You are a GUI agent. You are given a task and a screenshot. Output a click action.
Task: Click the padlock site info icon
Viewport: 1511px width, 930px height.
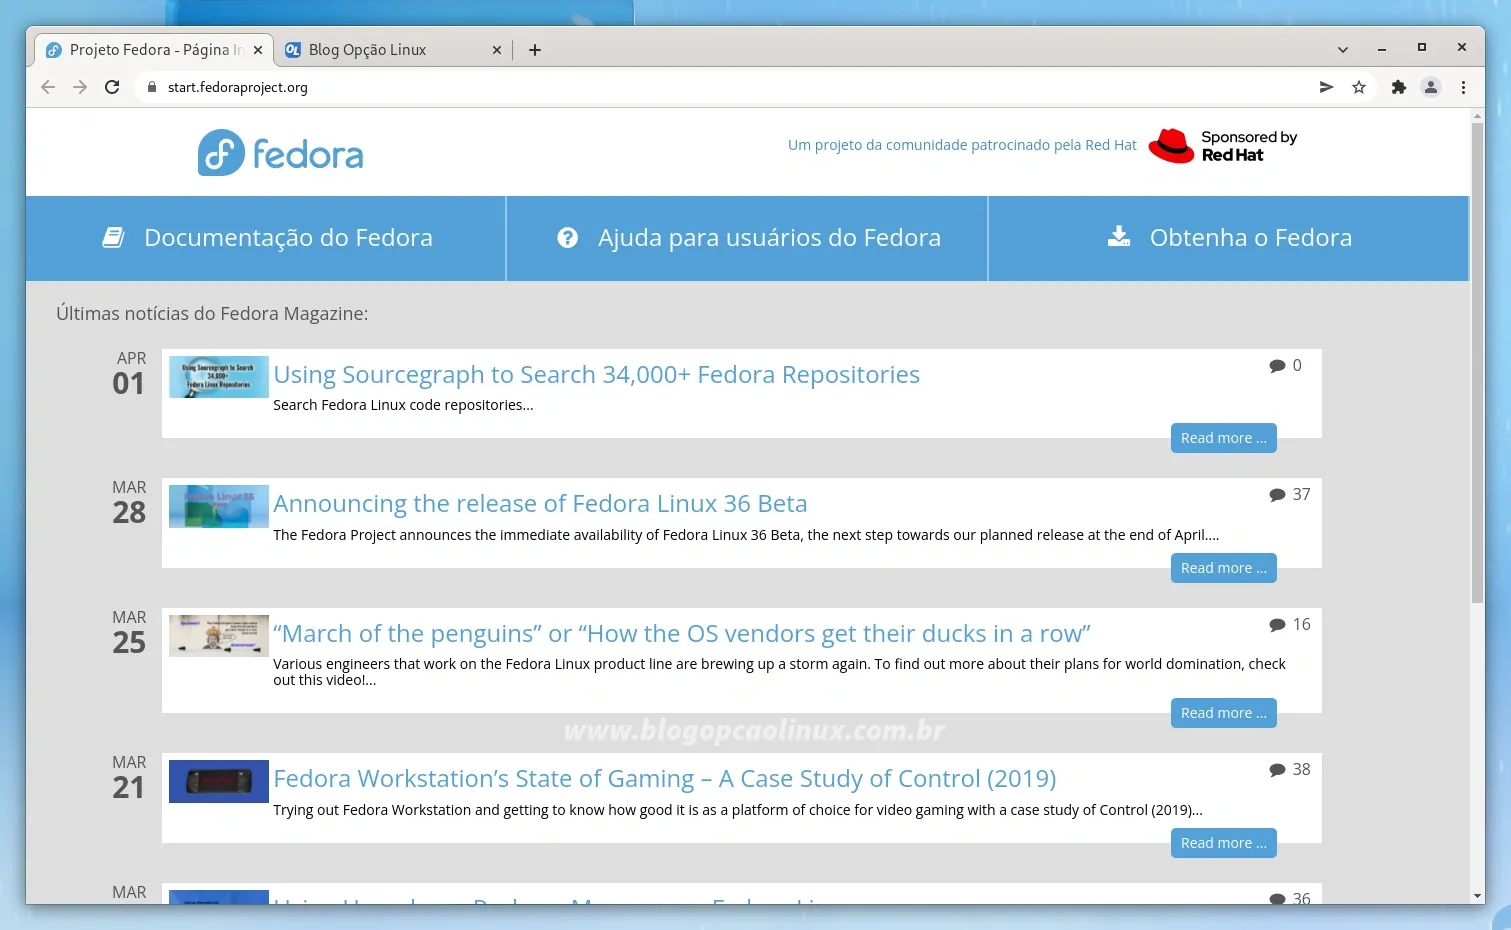[x=152, y=87]
